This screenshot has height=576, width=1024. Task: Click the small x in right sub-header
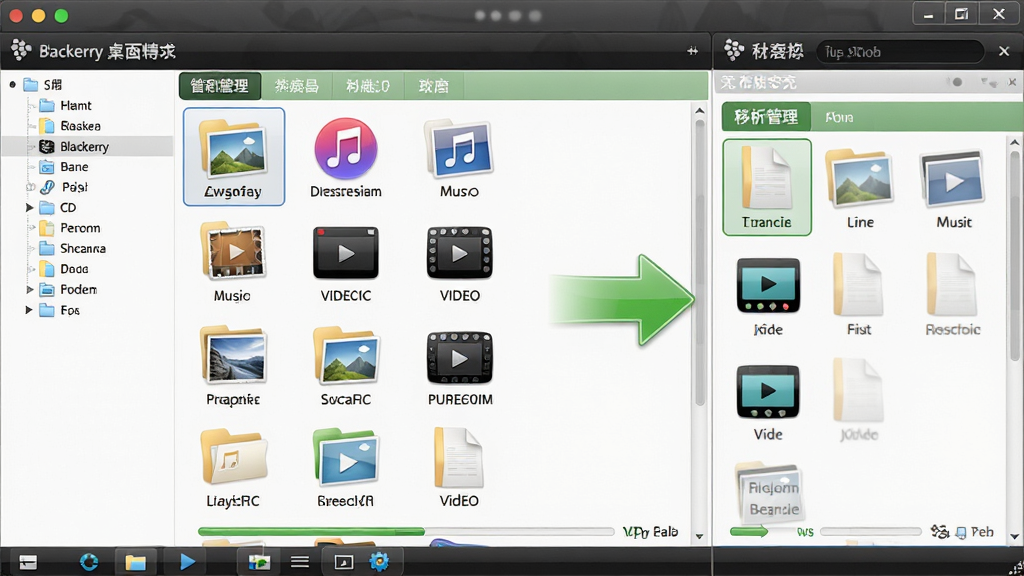(x=1012, y=82)
